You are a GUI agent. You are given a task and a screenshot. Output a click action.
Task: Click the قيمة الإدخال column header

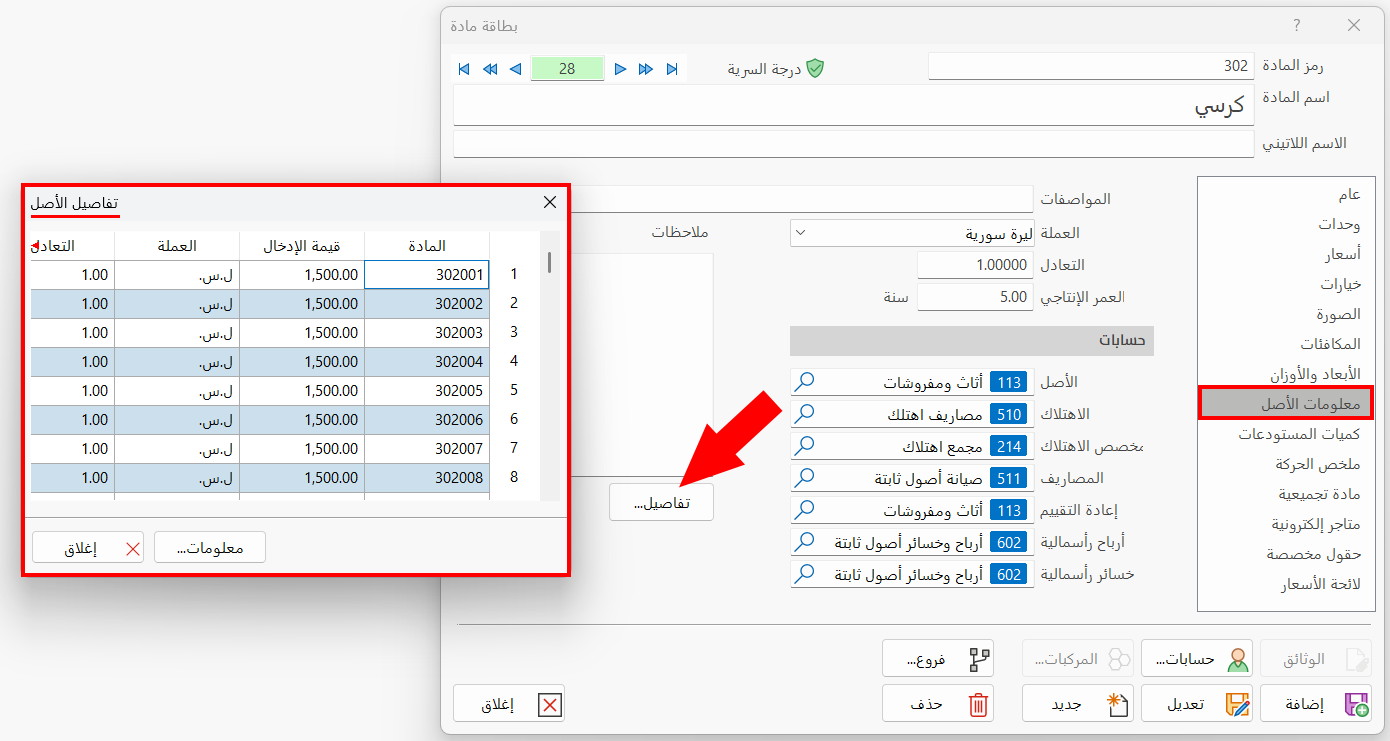pos(302,246)
